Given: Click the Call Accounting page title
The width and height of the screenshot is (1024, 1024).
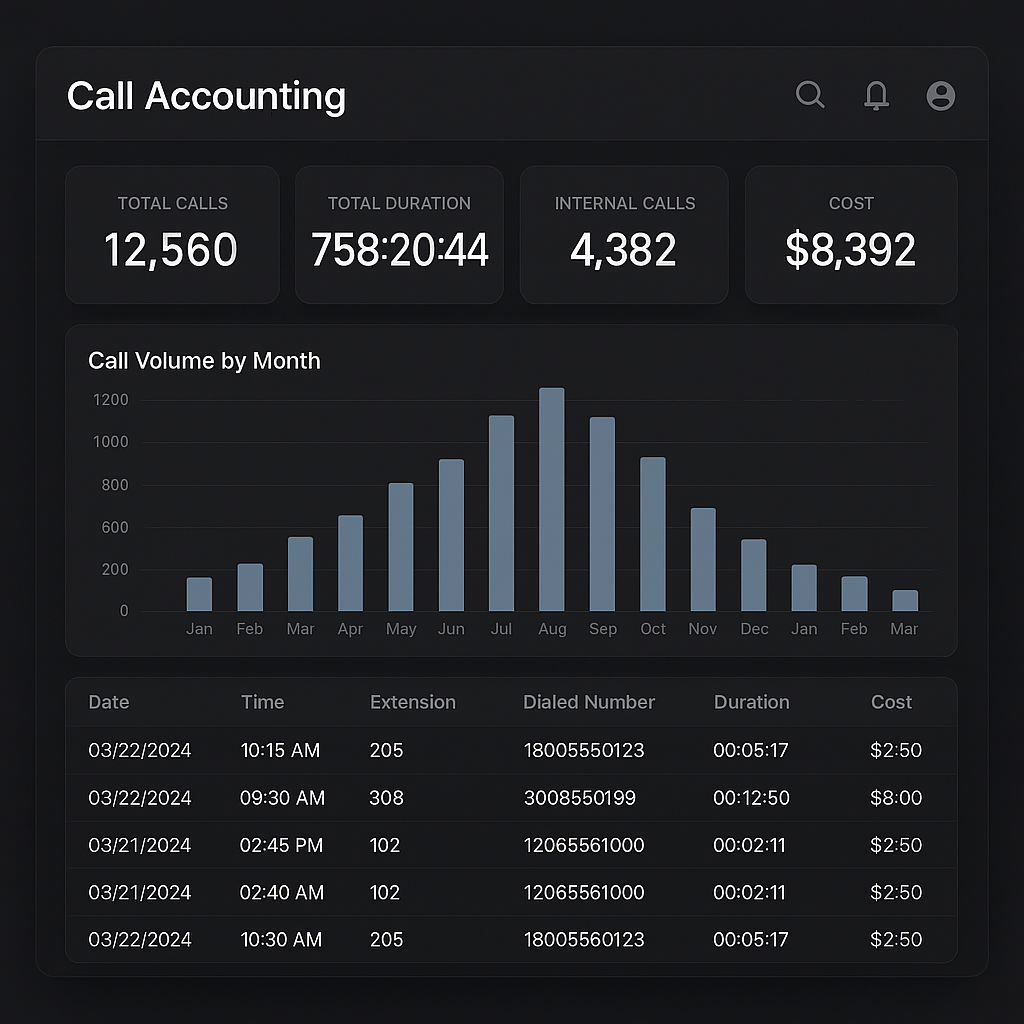Looking at the screenshot, I should tap(206, 96).
